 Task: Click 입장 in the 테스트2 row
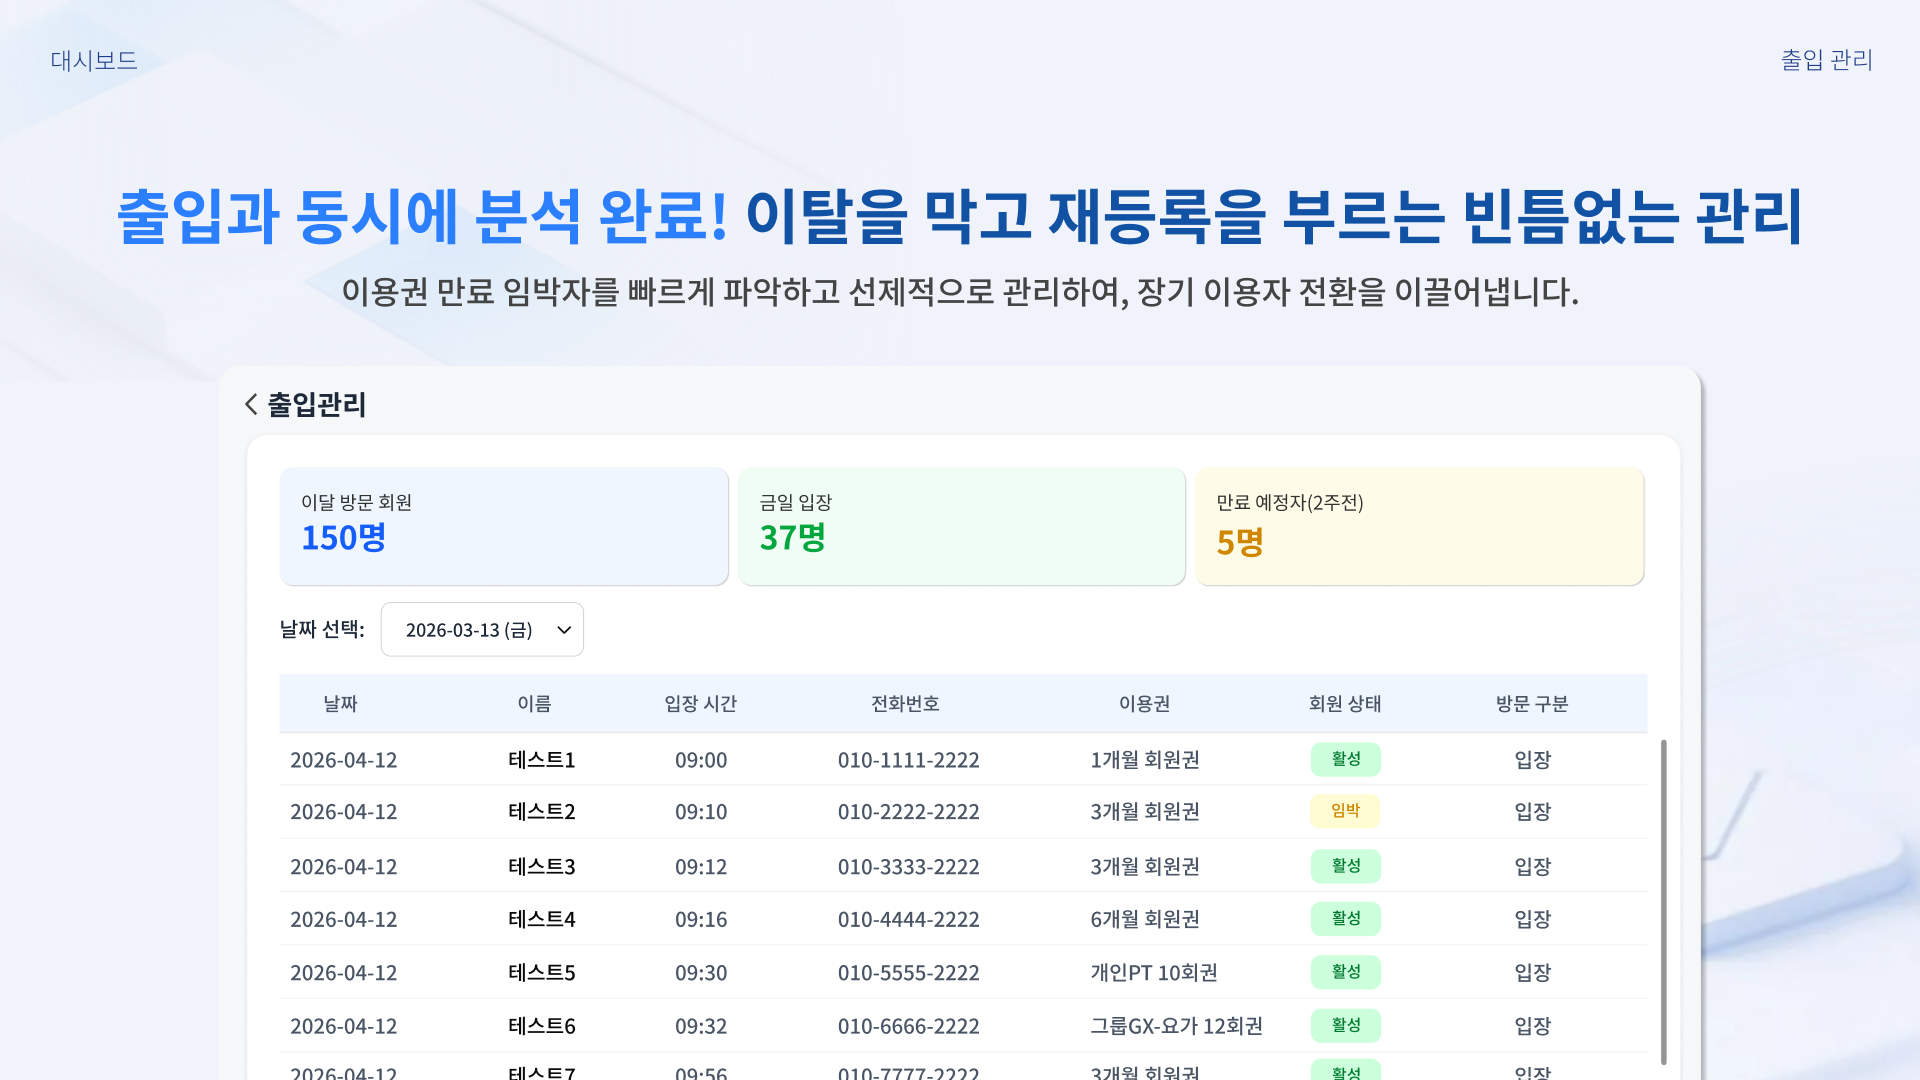coord(1532,812)
